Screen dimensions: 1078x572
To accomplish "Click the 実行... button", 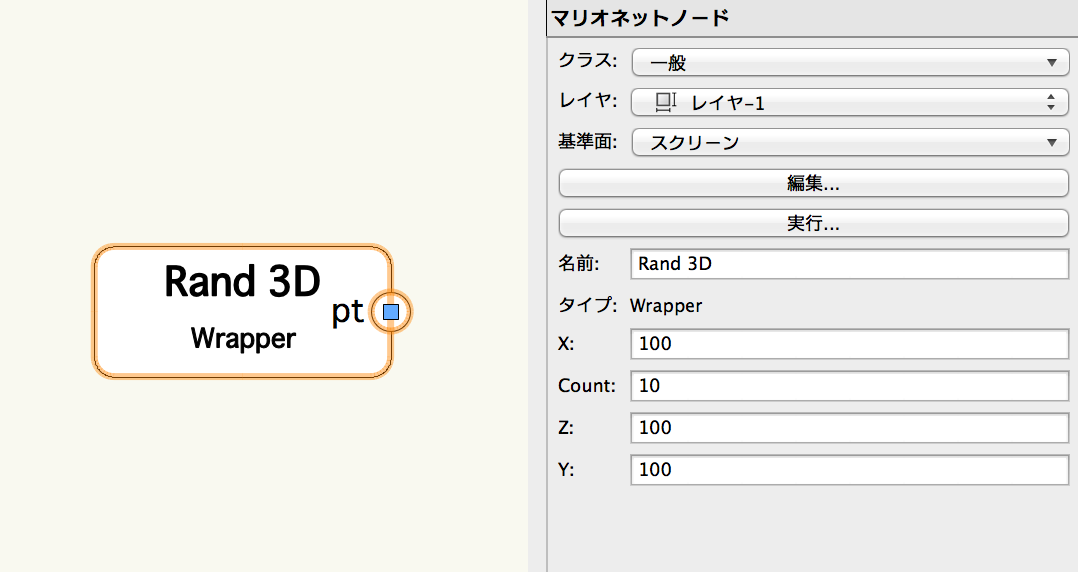I will [813, 223].
